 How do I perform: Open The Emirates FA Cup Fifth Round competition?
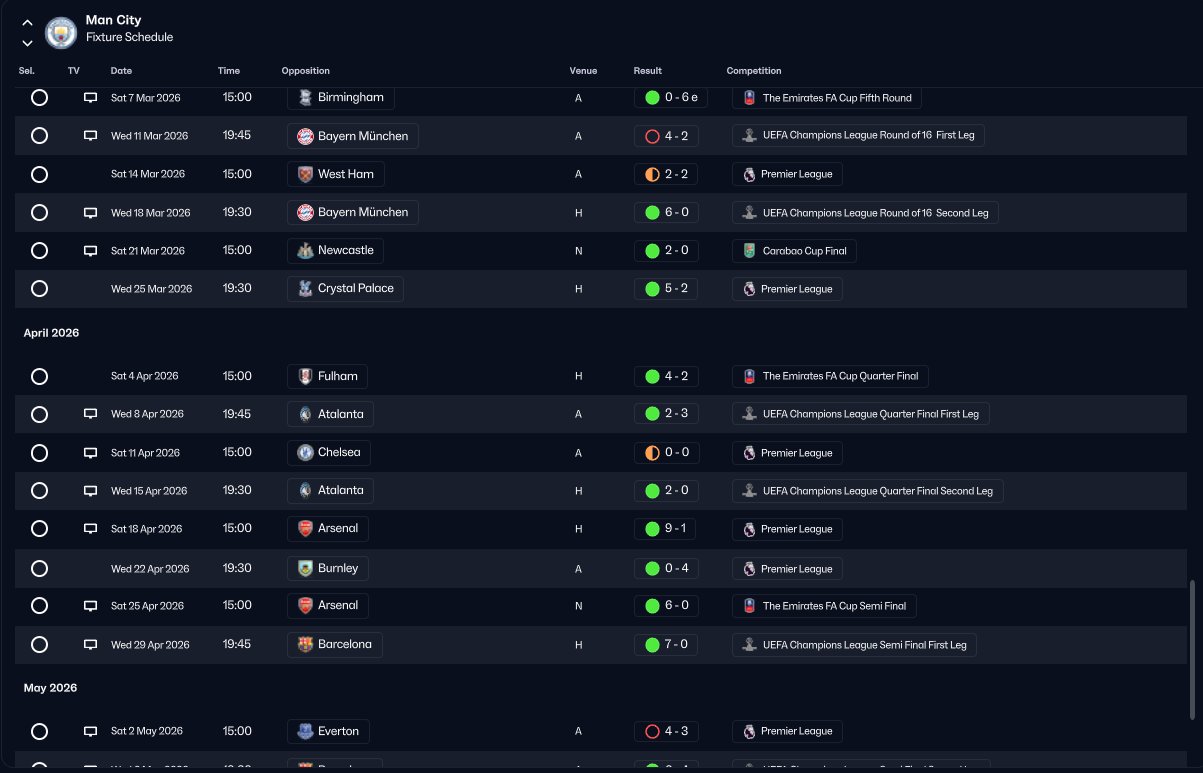[x=827, y=98]
